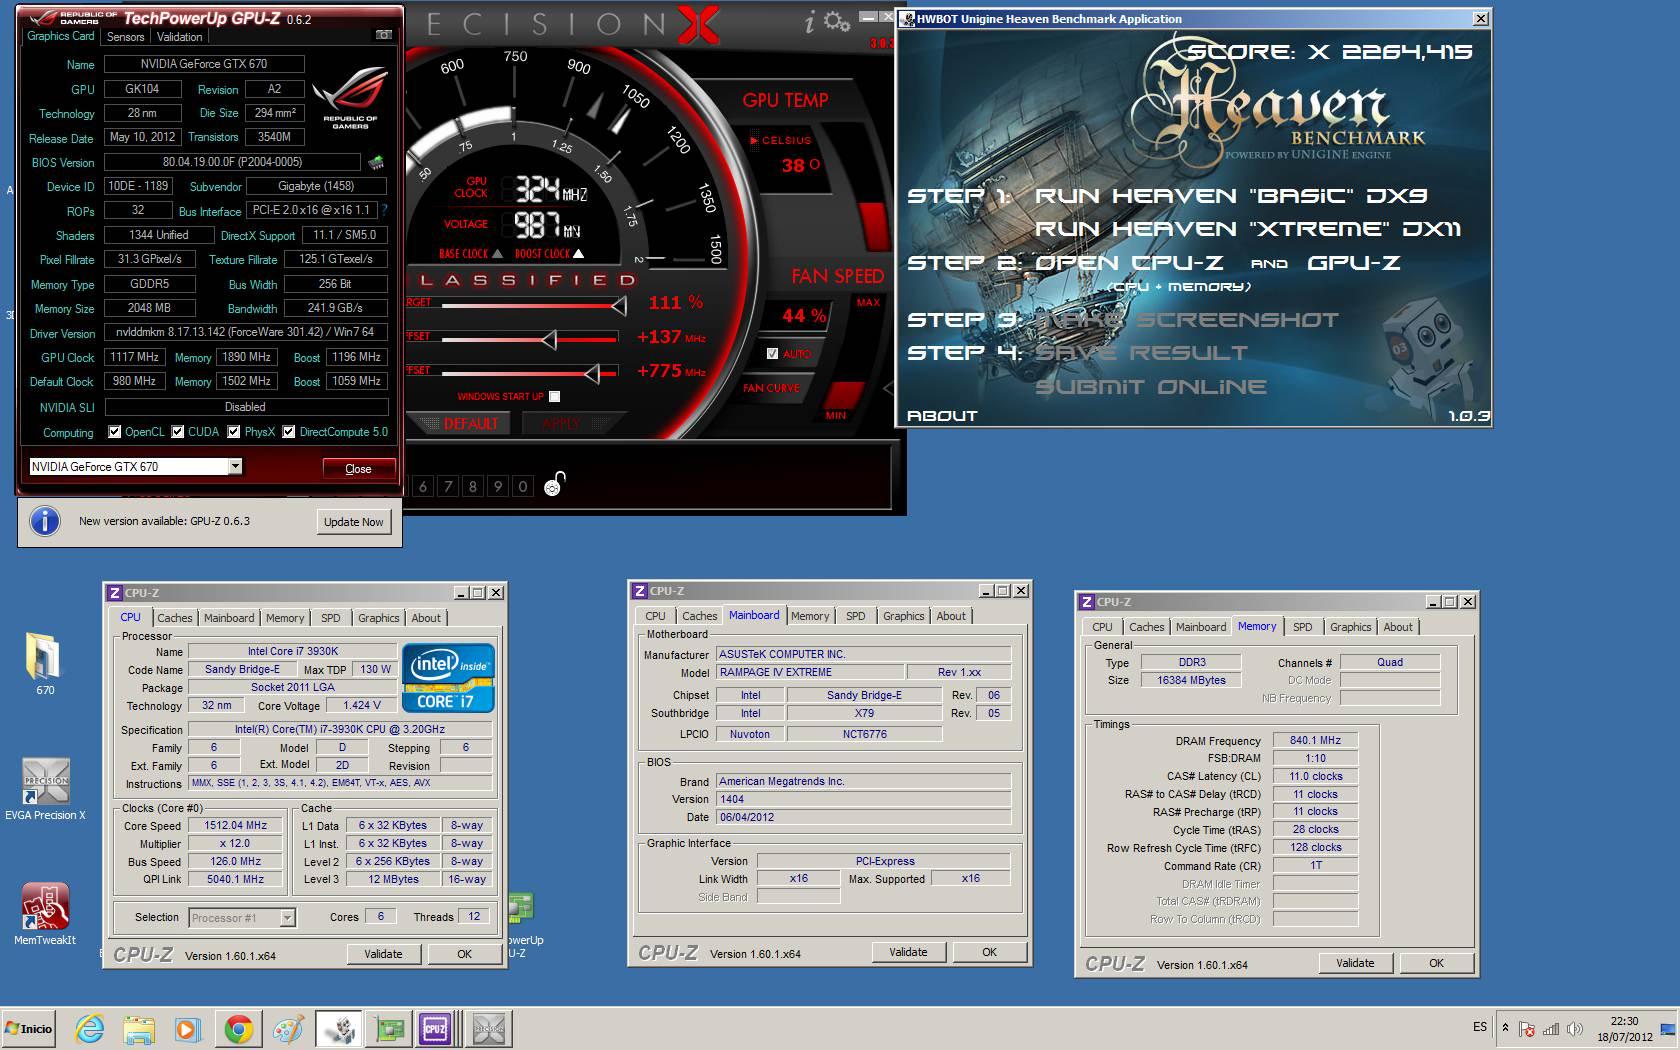Select profile slot 7 in Precision X
The width and height of the screenshot is (1680, 1050).
click(448, 487)
